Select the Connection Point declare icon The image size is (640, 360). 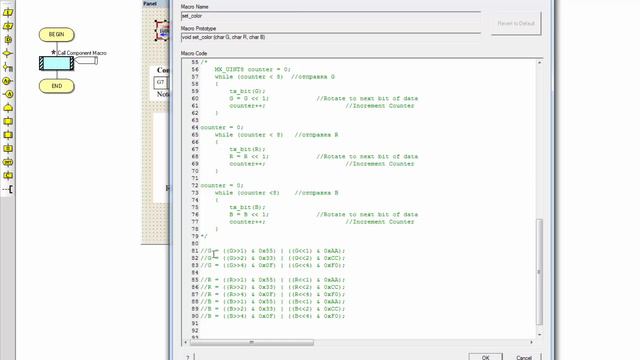pos(8,81)
